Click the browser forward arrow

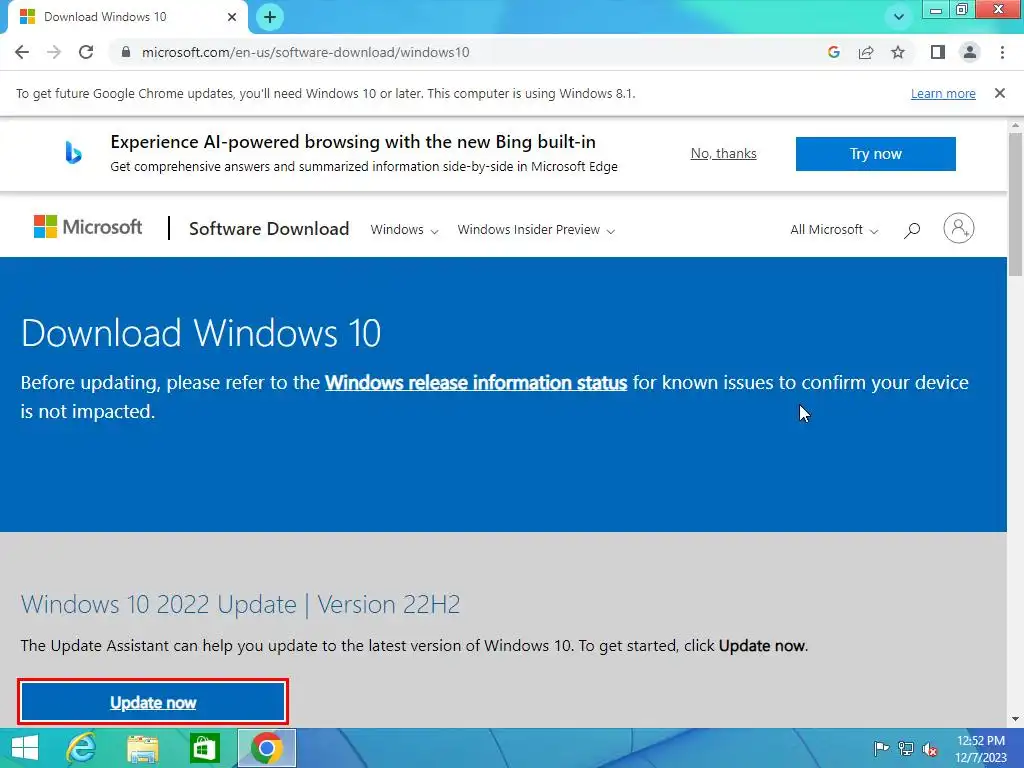pos(54,52)
